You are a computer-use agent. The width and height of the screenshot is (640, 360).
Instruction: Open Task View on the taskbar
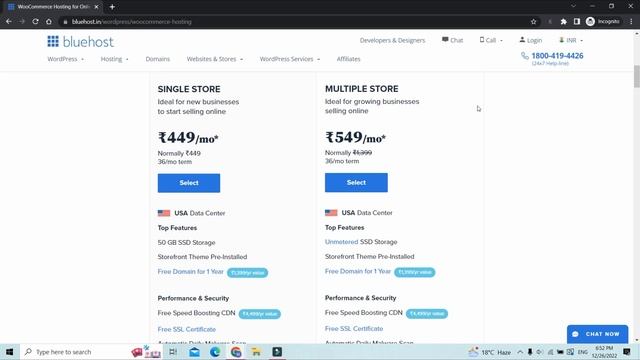[x=173, y=352]
